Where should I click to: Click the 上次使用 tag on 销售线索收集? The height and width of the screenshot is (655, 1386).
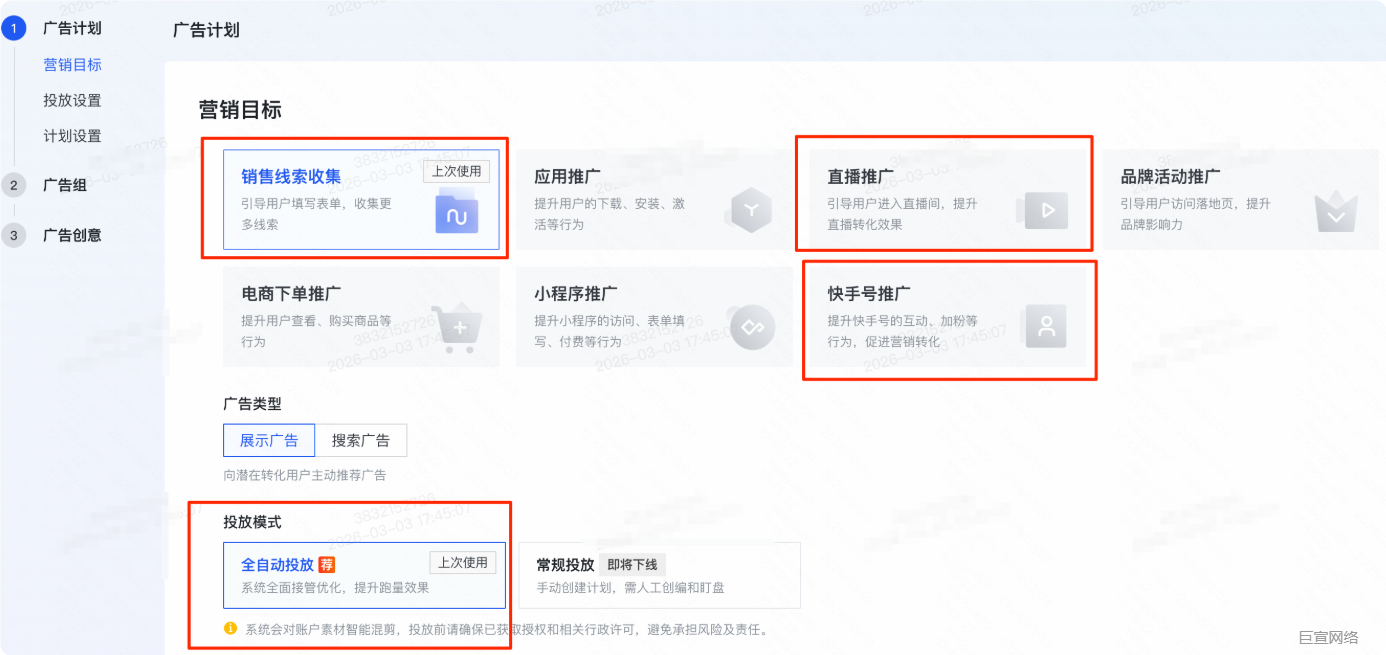click(457, 171)
